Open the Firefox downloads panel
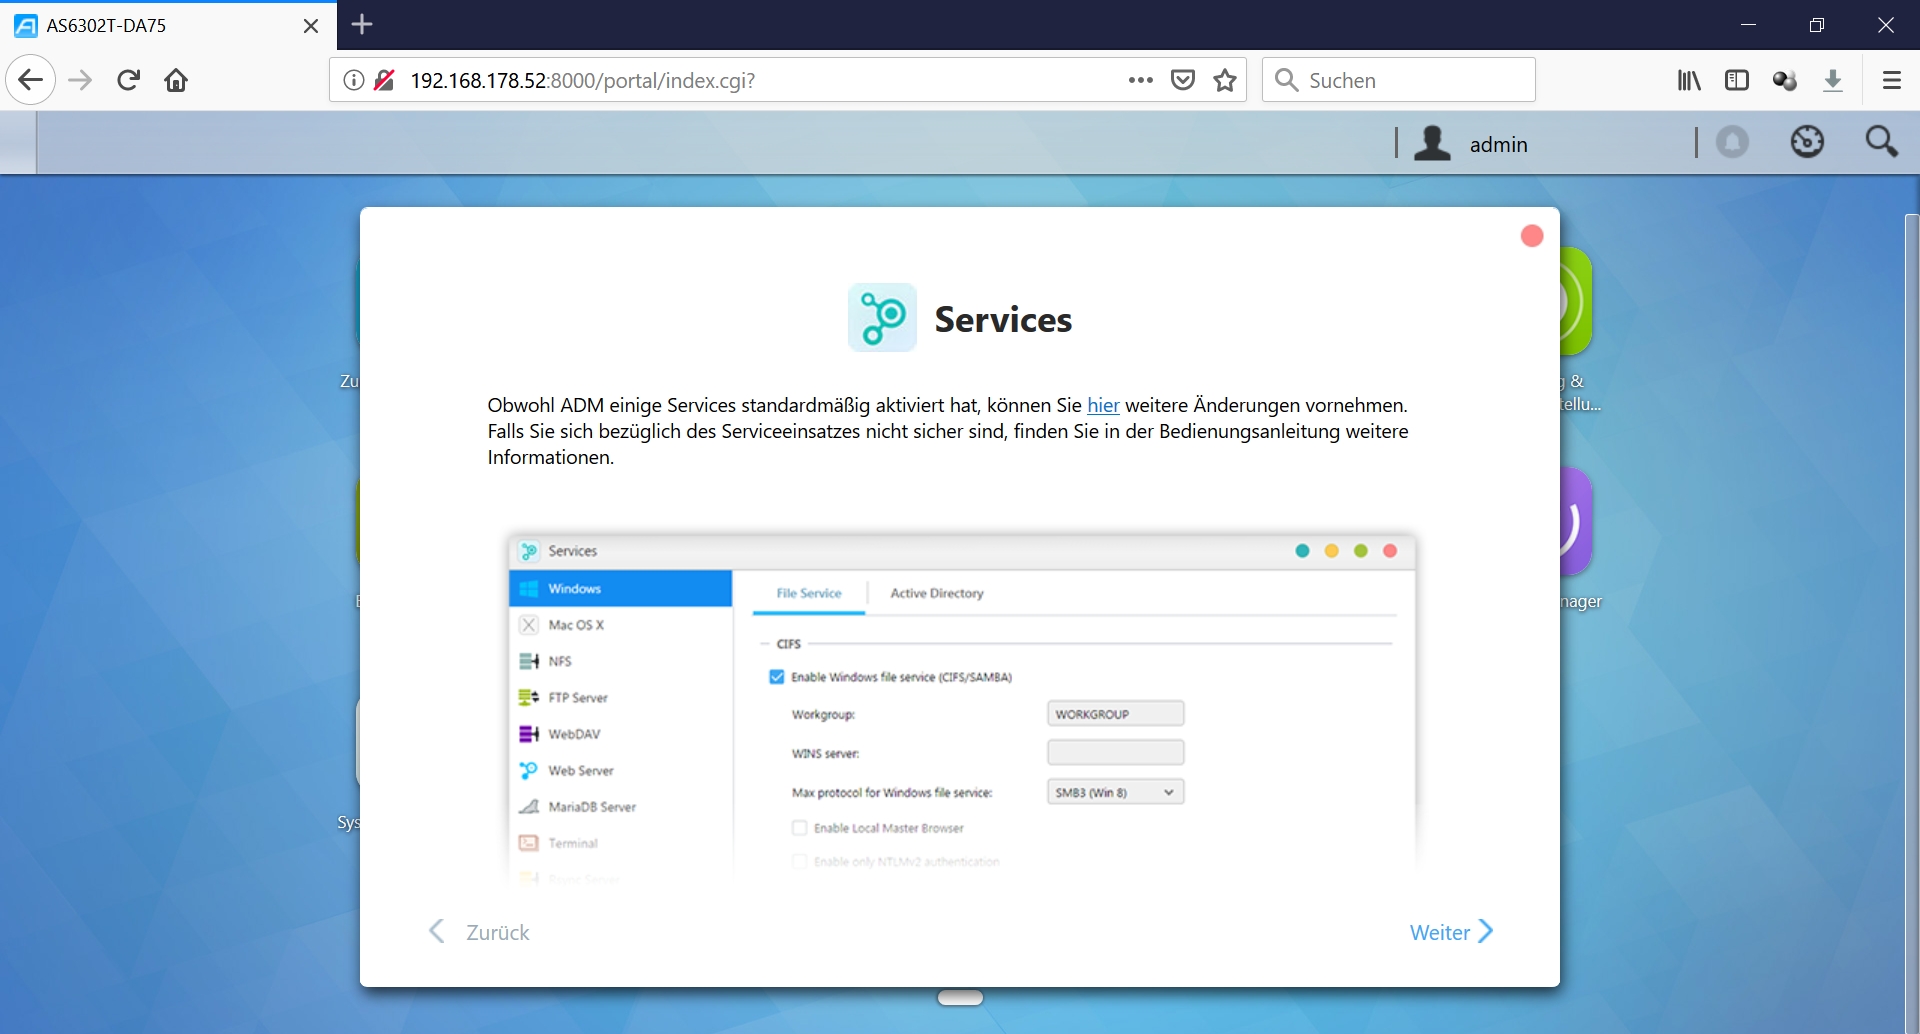Viewport: 1920px width, 1034px height. point(1833,80)
